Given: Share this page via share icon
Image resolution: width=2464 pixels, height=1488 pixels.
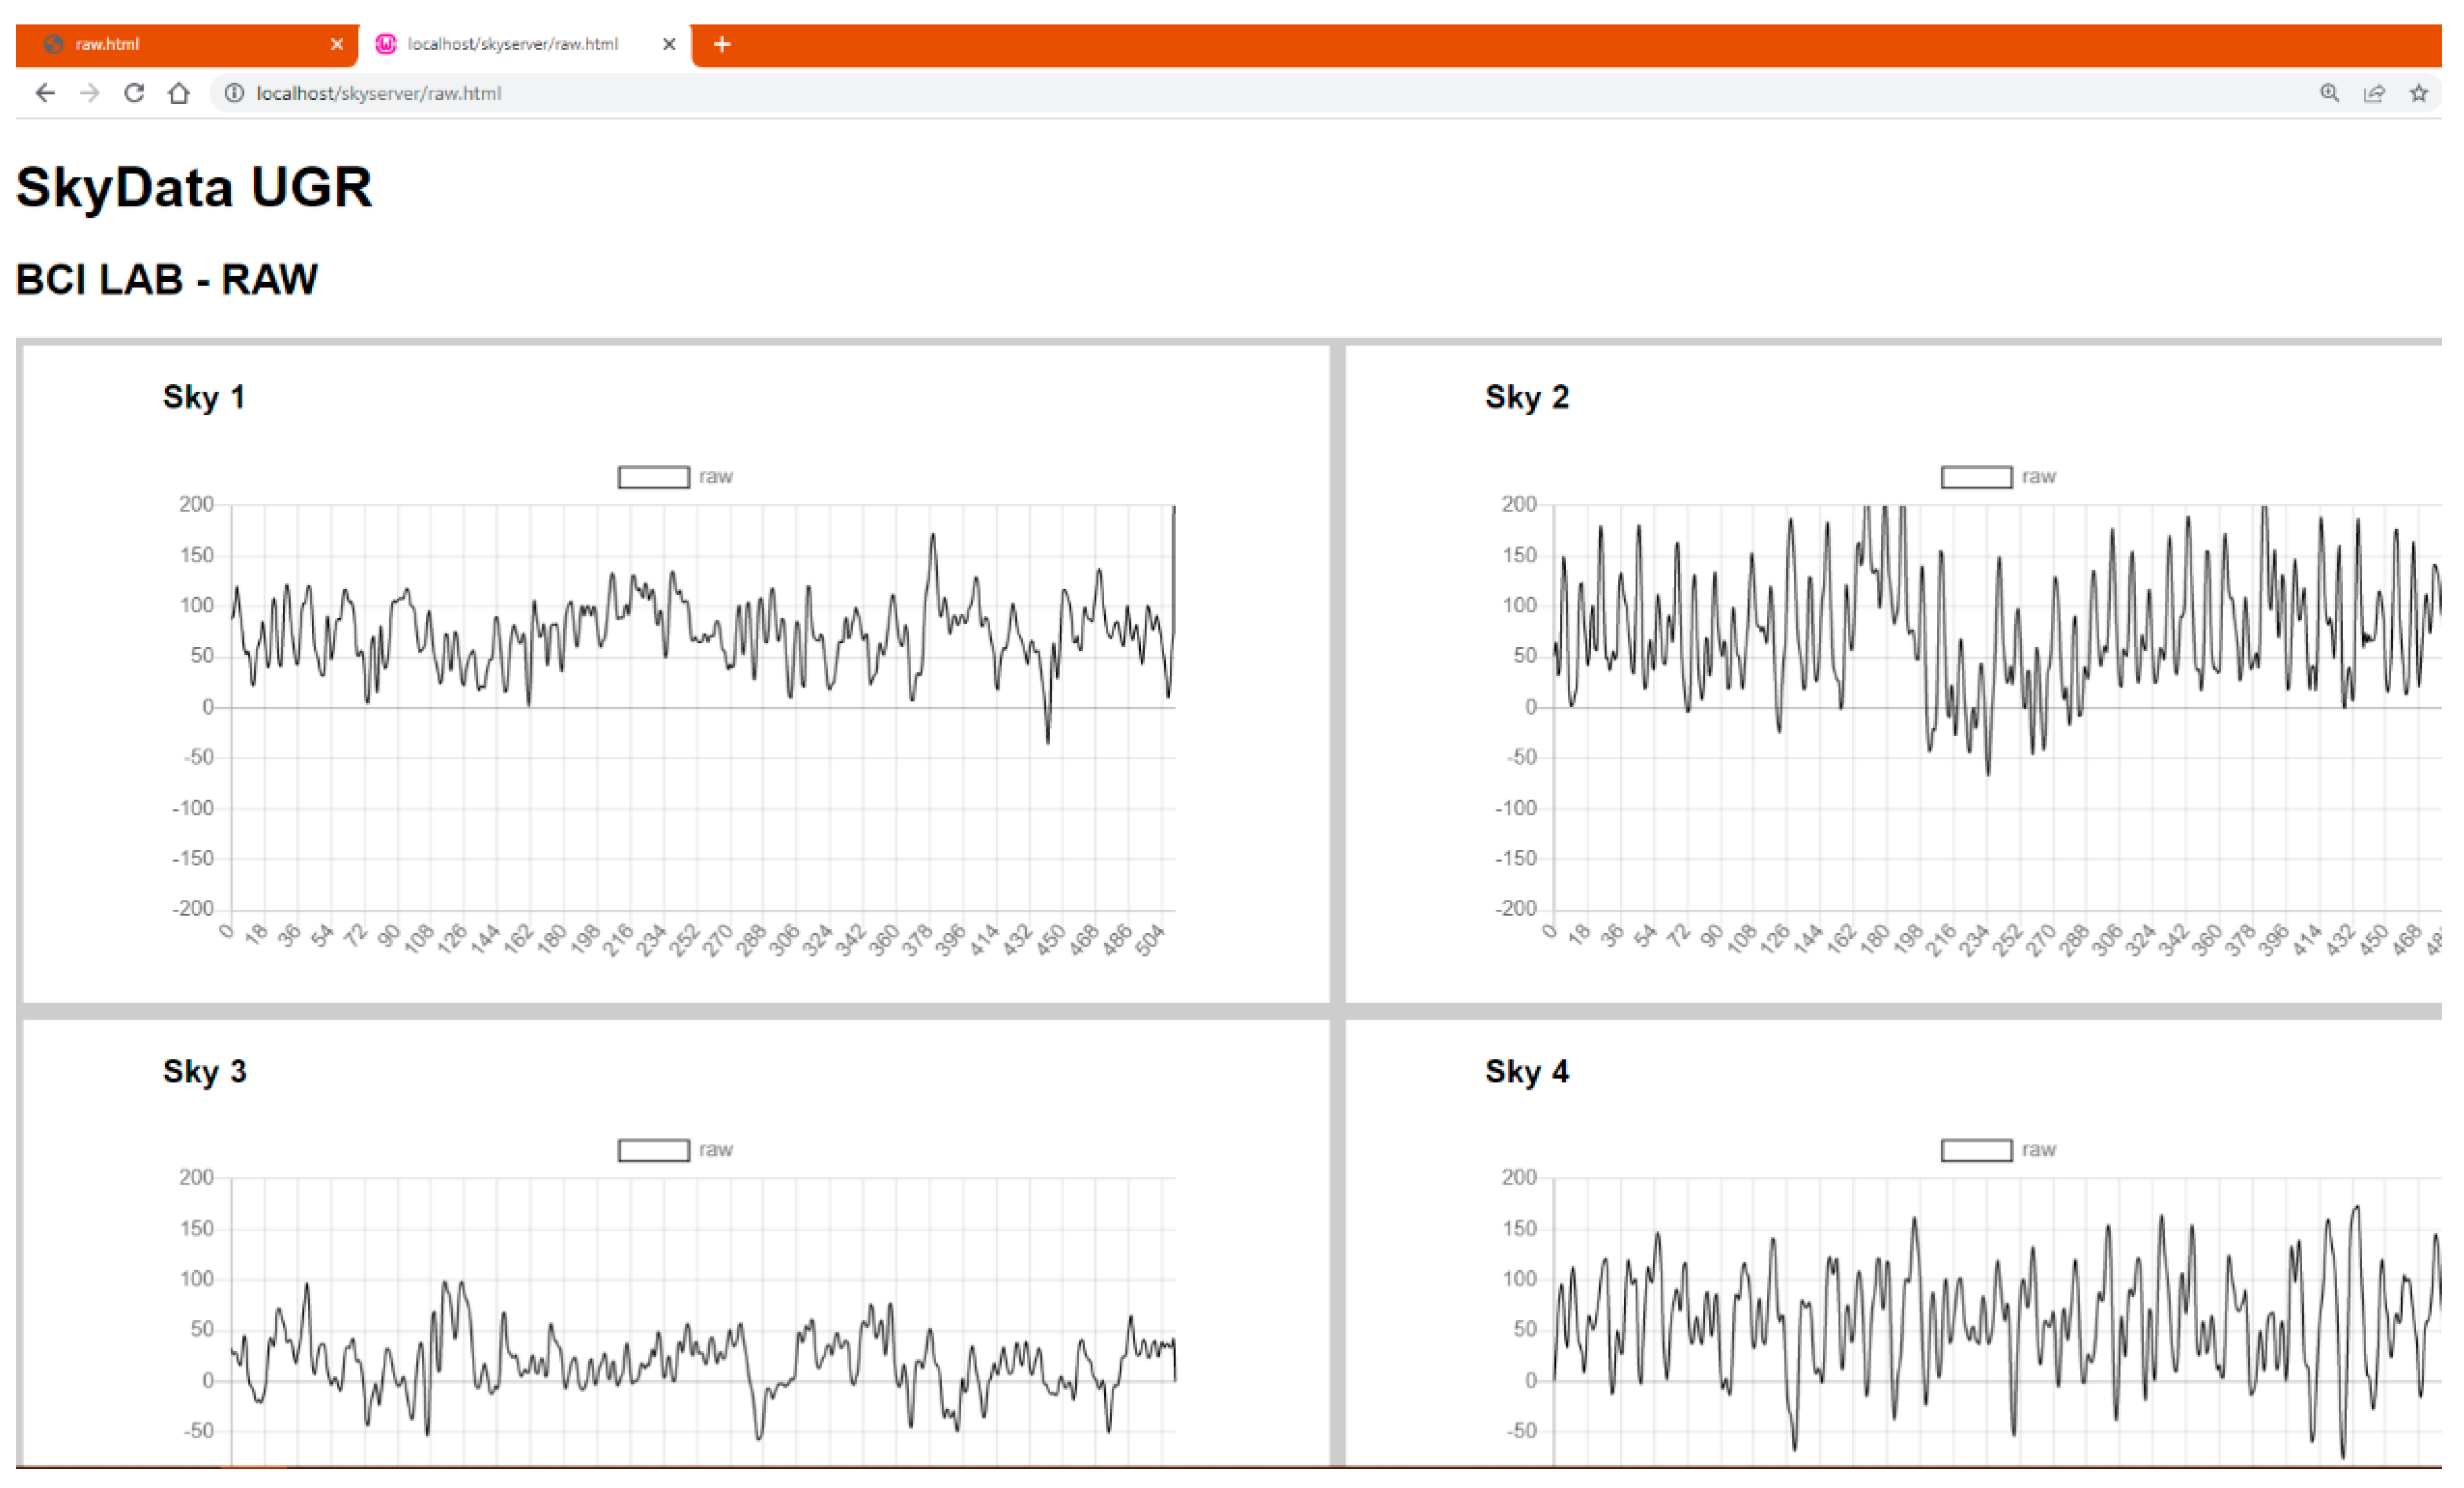Looking at the screenshot, I should [2374, 94].
